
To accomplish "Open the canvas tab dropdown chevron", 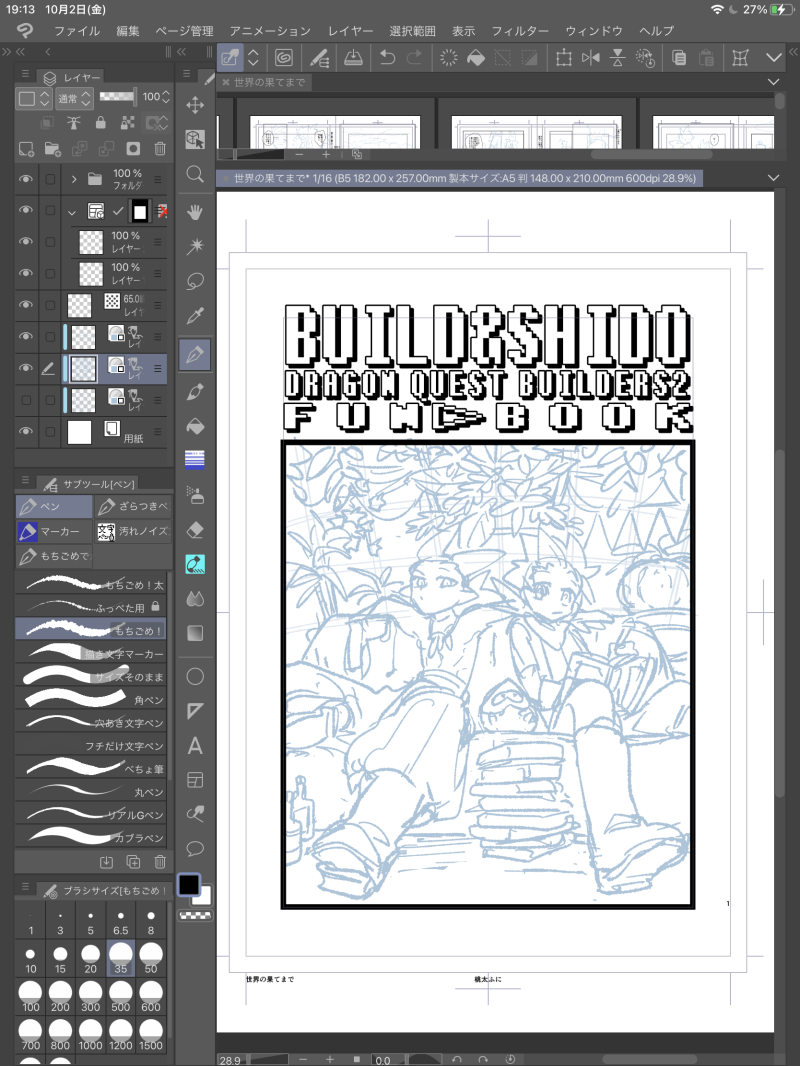I will pos(773,177).
